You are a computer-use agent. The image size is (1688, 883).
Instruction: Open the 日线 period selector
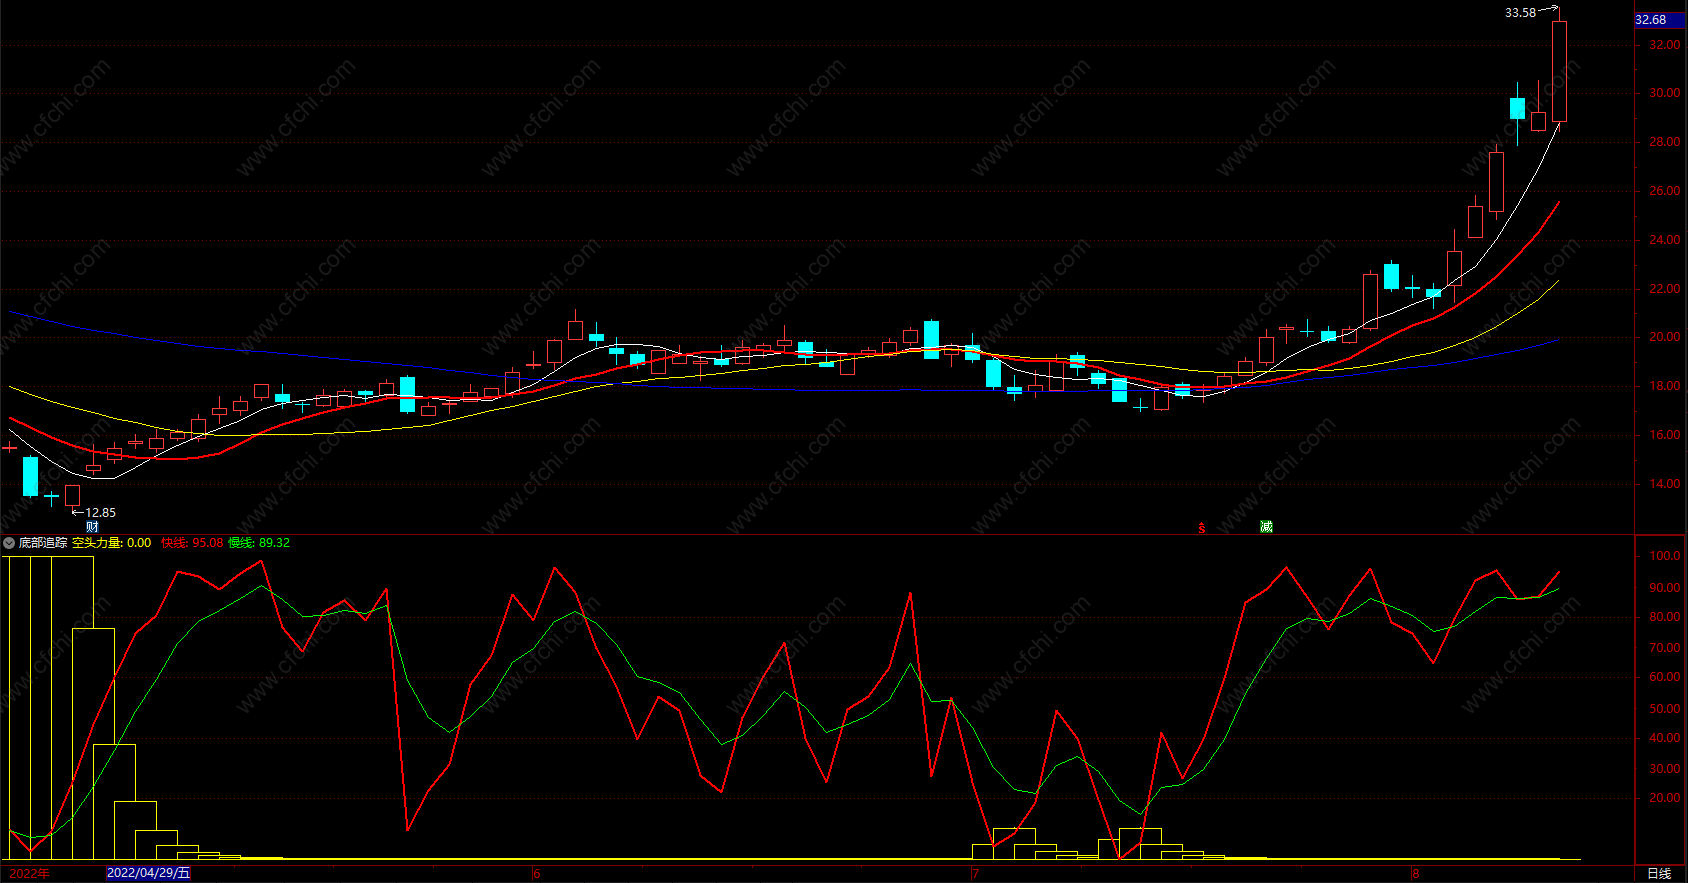point(1659,874)
